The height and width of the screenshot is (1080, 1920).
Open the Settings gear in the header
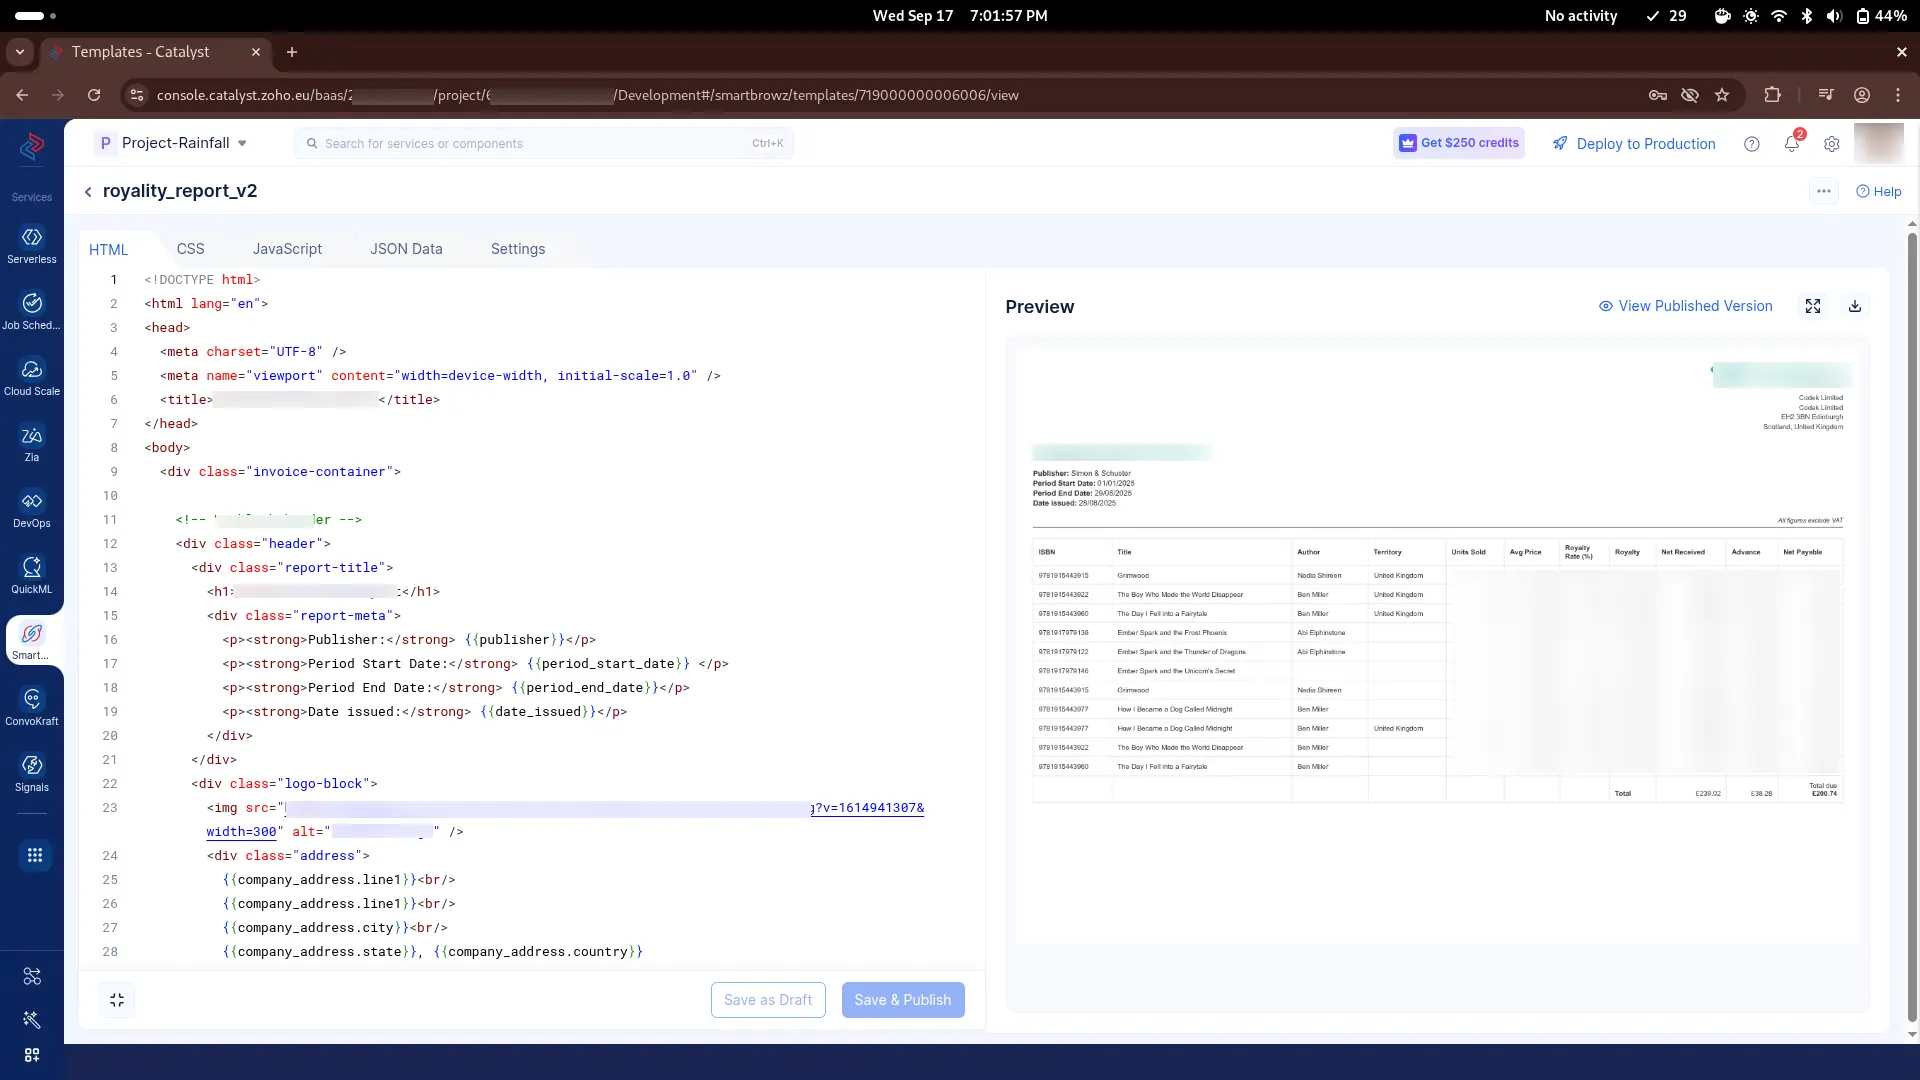(x=1832, y=143)
